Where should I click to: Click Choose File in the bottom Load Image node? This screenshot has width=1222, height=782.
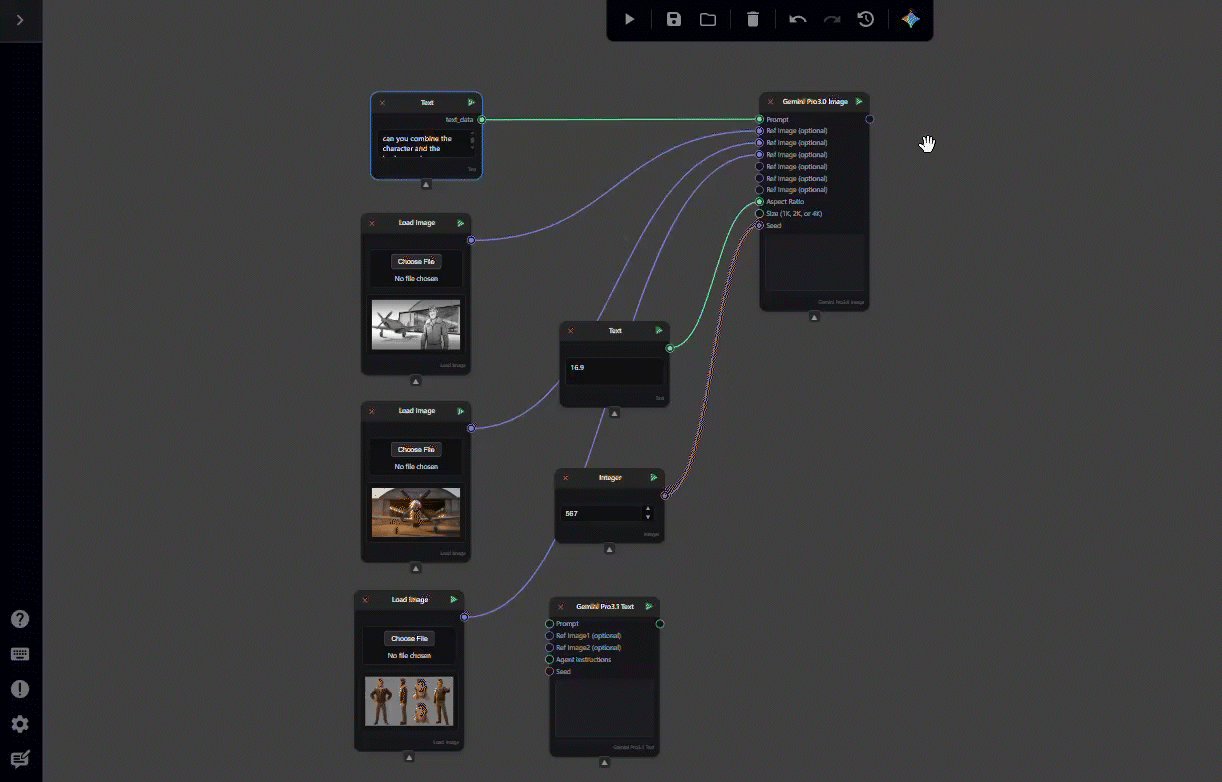point(409,638)
